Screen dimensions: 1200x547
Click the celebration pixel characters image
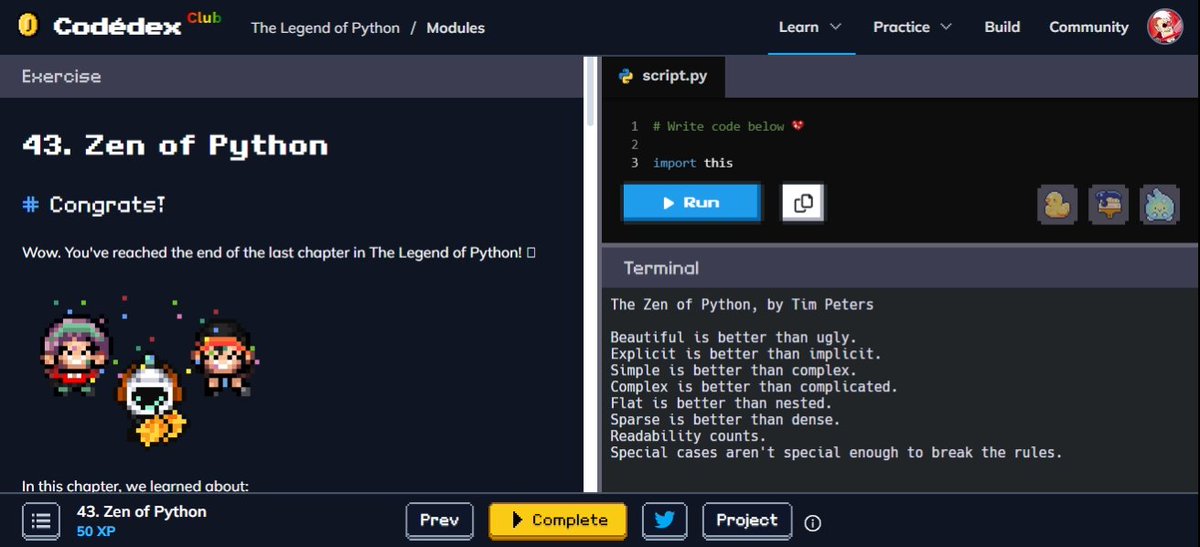149,370
